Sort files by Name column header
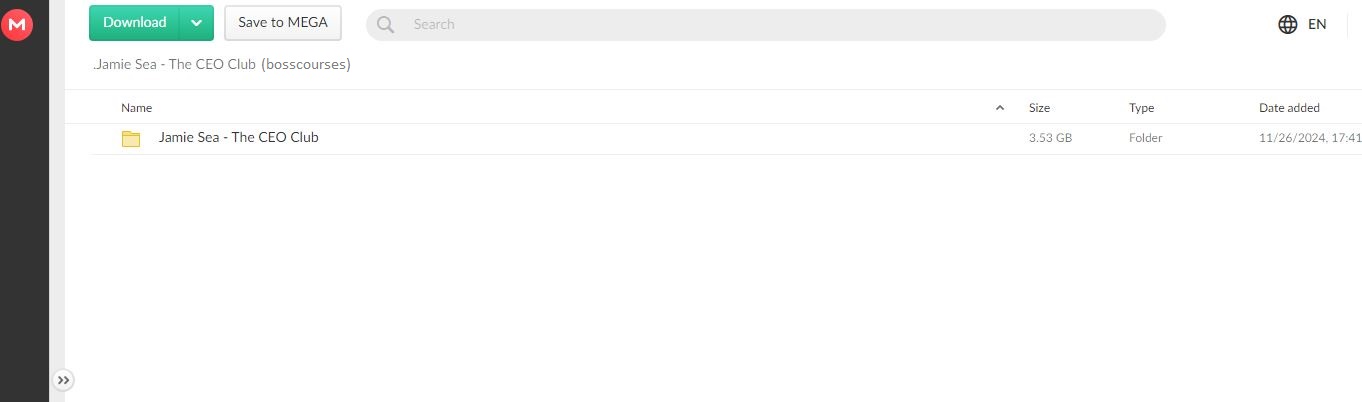This screenshot has height=402, width=1362. (x=137, y=108)
